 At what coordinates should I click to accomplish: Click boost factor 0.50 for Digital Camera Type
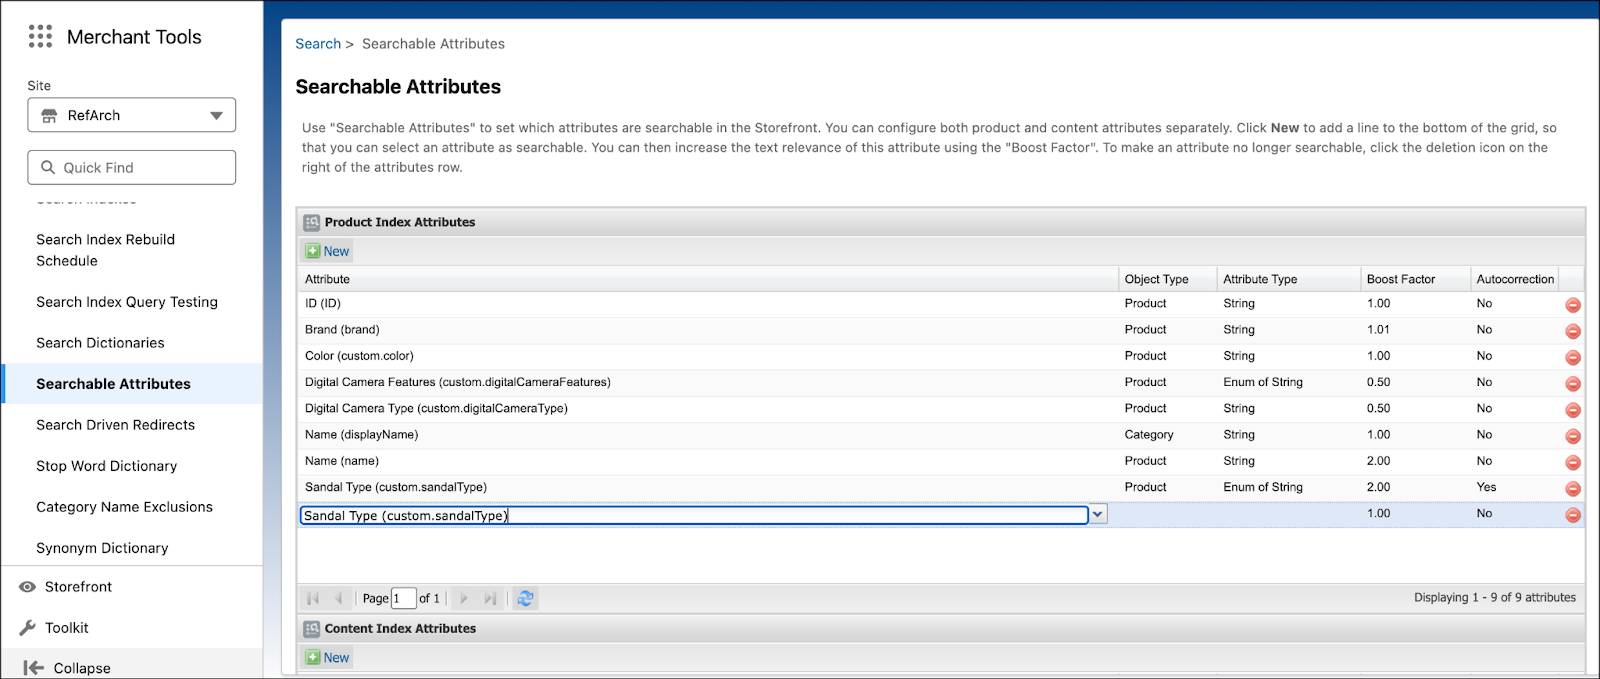pyautogui.click(x=1378, y=408)
